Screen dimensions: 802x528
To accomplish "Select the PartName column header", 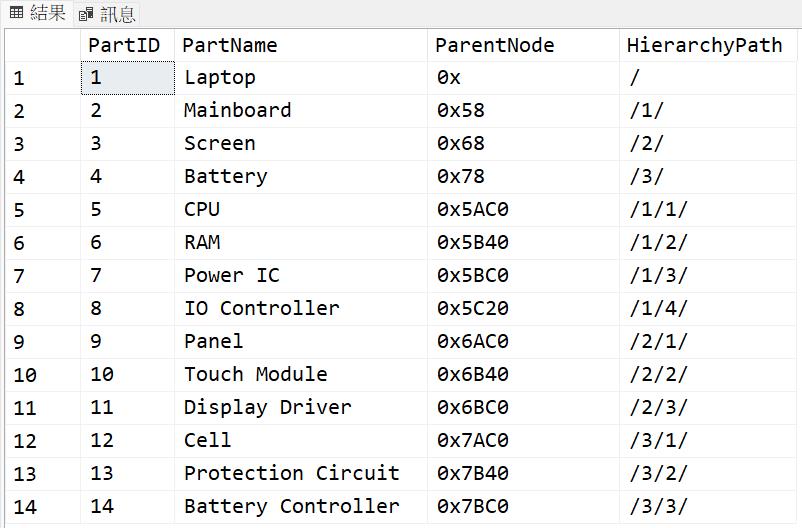I will [x=230, y=45].
